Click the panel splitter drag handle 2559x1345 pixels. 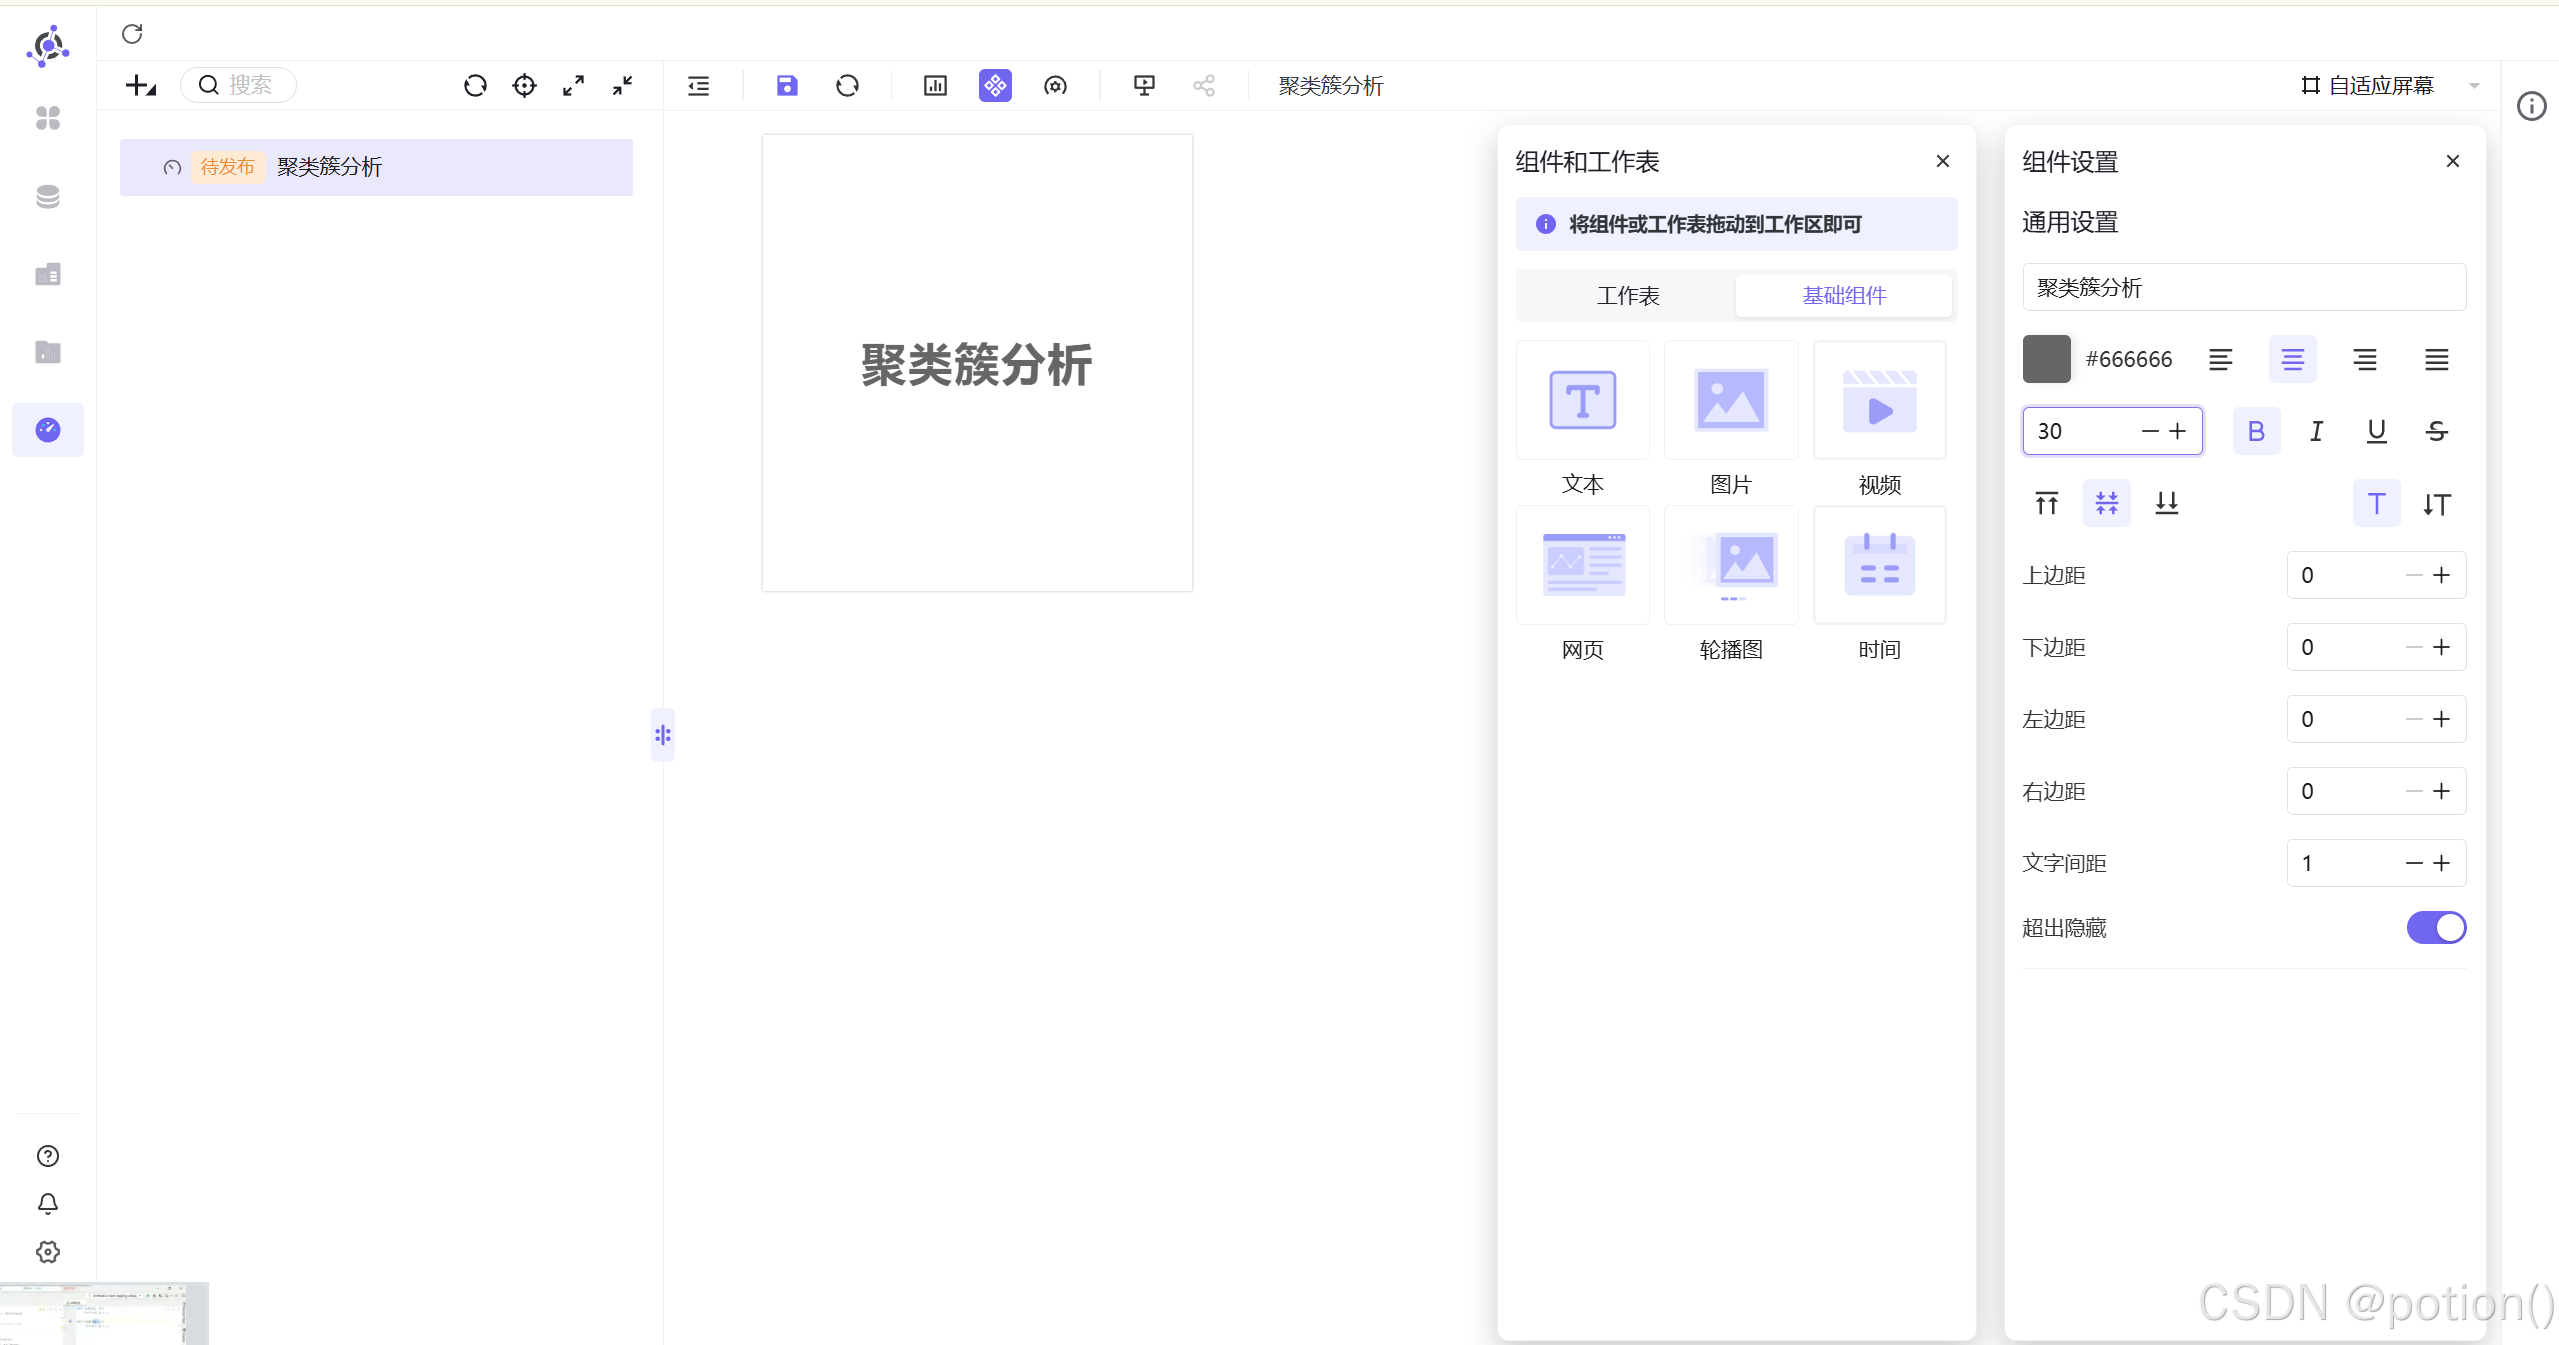[x=663, y=735]
